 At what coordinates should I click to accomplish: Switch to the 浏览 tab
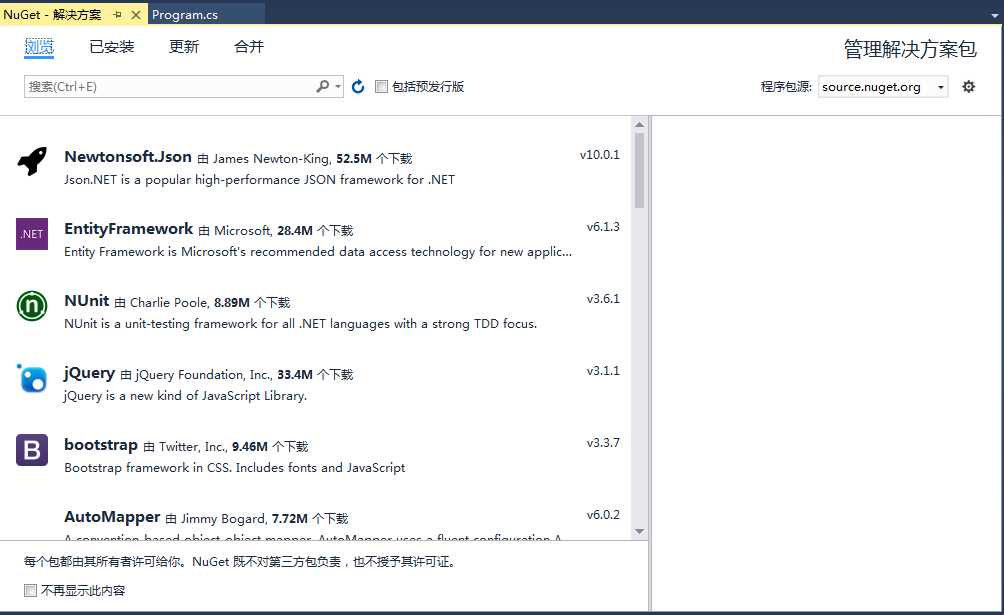point(39,47)
